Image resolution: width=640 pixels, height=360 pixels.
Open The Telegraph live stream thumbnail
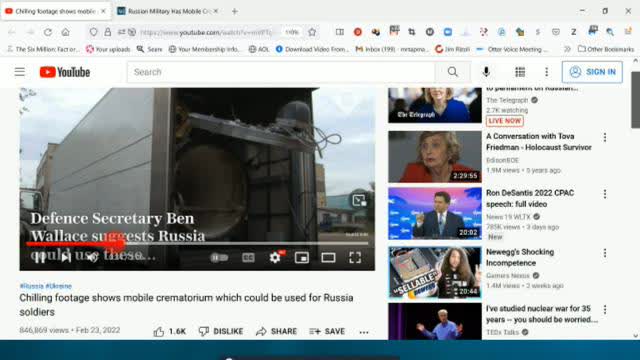coord(435,105)
